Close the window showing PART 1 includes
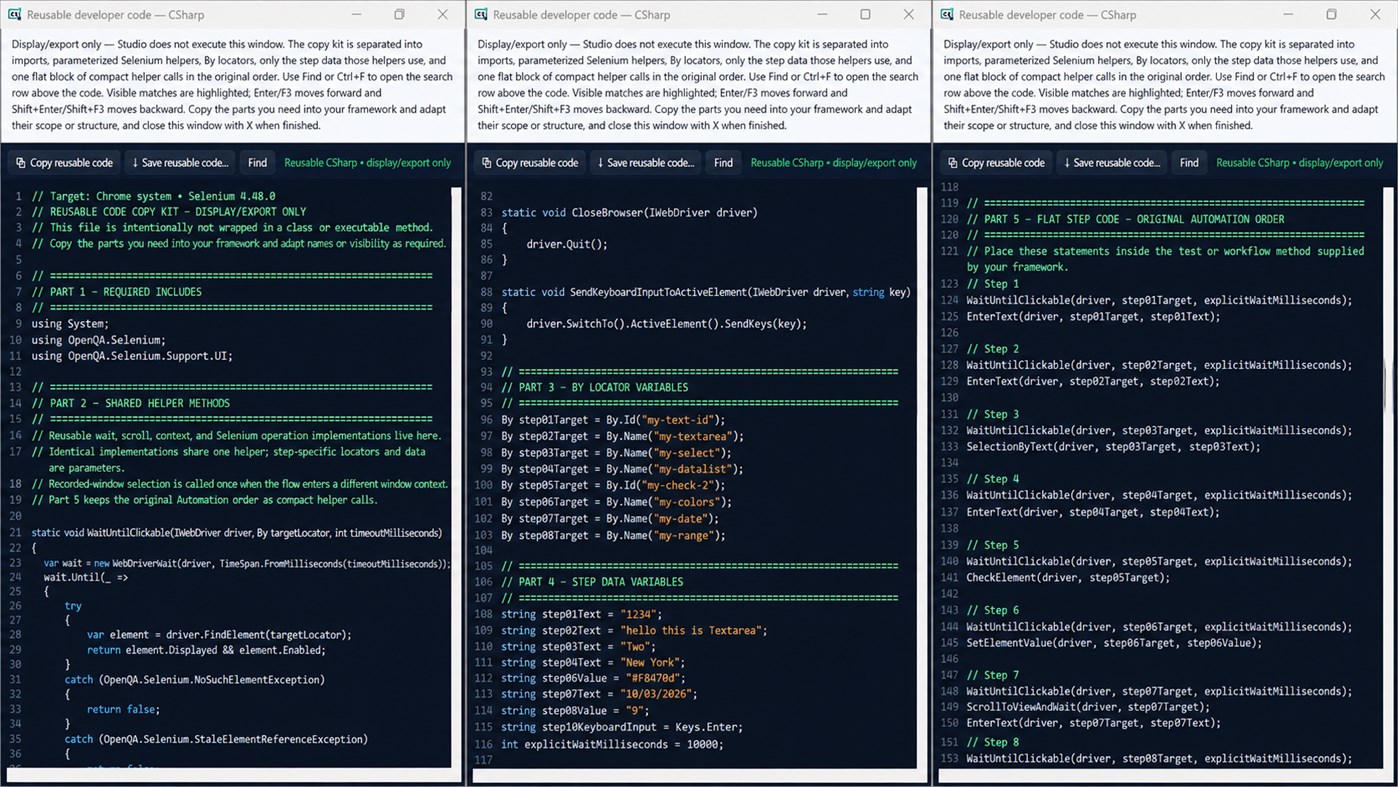The height and width of the screenshot is (787, 1398). 443,15
